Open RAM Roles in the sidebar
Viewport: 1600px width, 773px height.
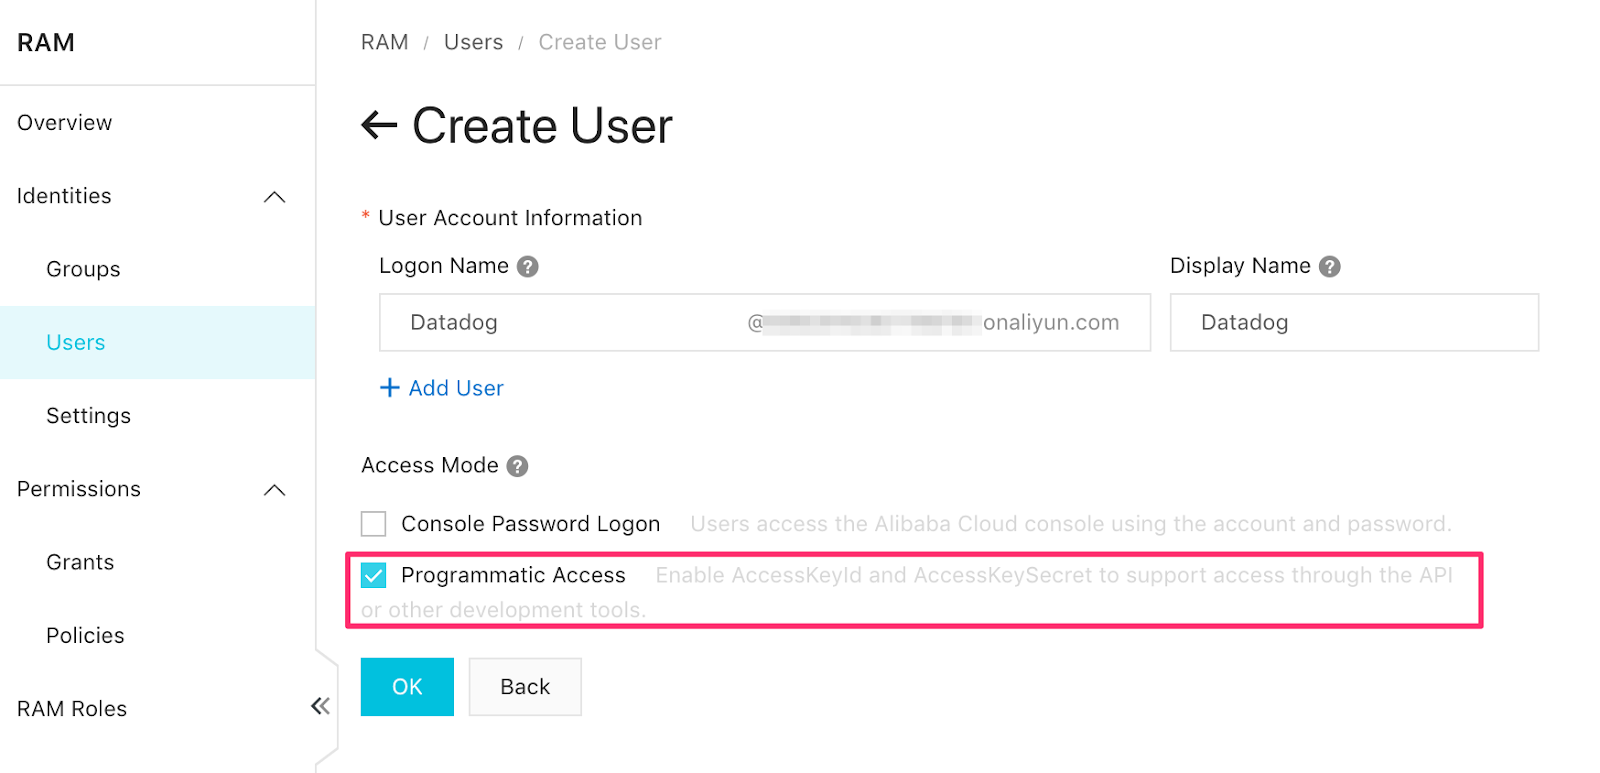pos(72,709)
